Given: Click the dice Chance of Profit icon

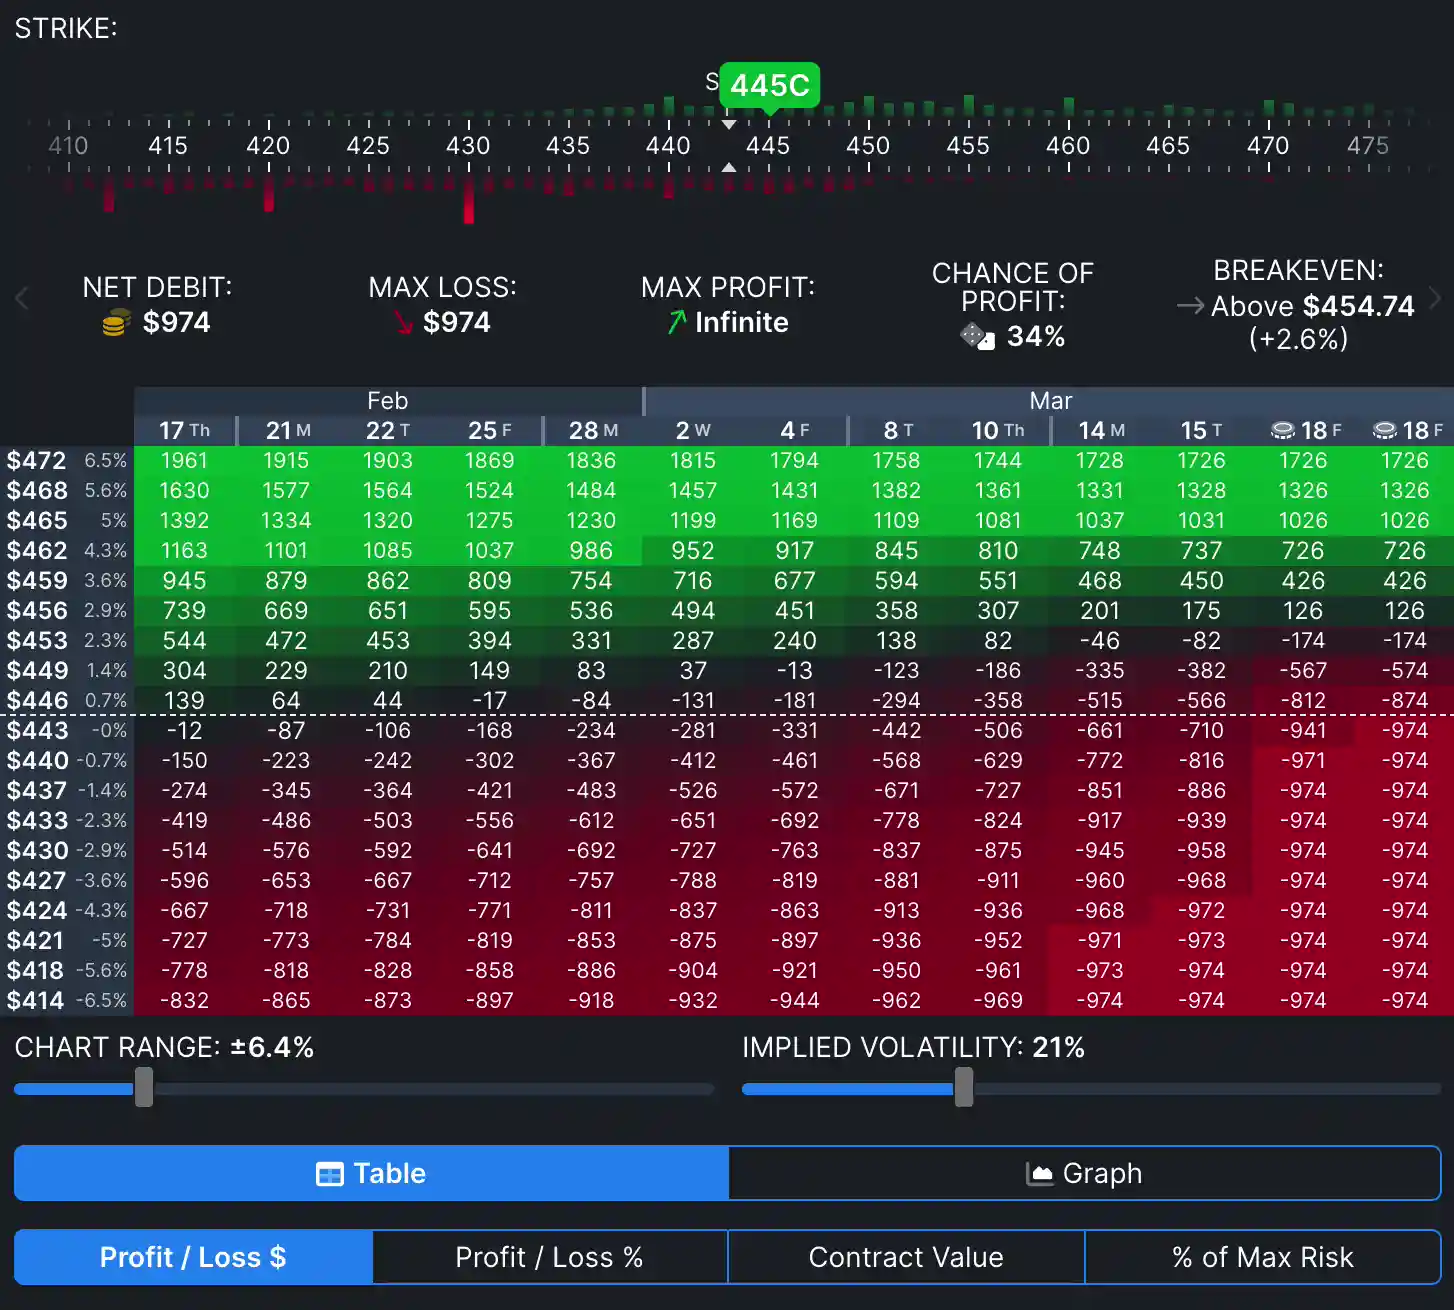Looking at the screenshot, I should click(x=977, y=336).
